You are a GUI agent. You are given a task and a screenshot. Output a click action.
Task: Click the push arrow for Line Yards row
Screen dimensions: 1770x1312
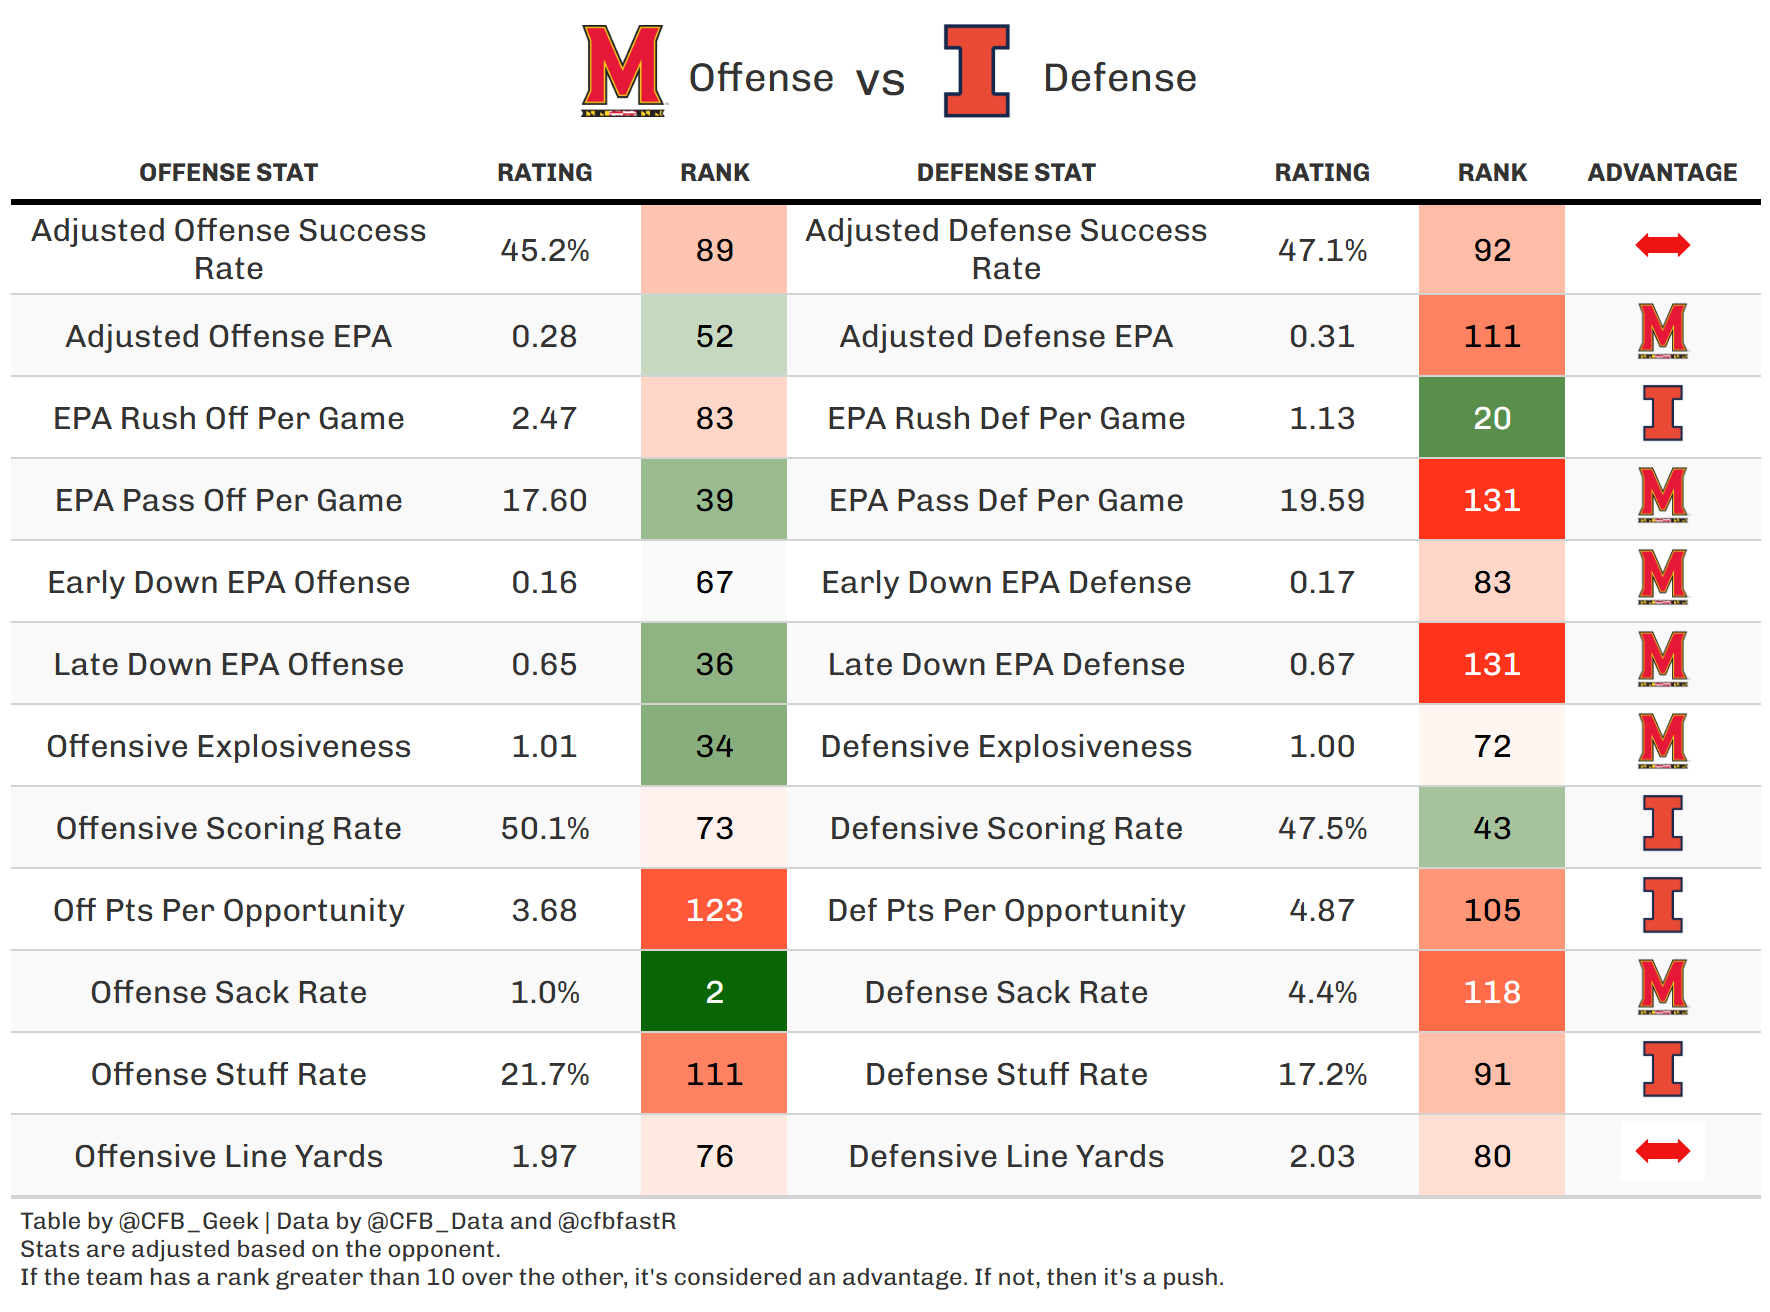tap(1662, 1151)
